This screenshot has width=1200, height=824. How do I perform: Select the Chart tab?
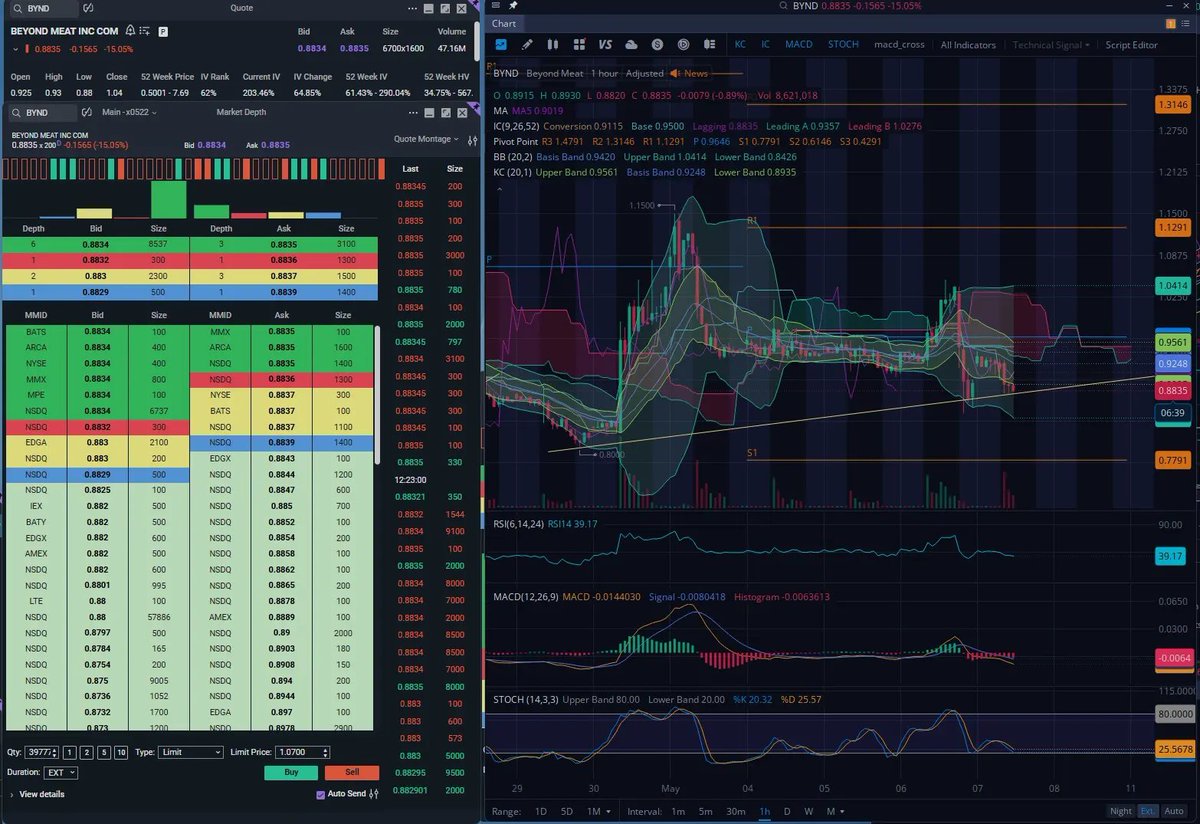[x=504, y=23]
